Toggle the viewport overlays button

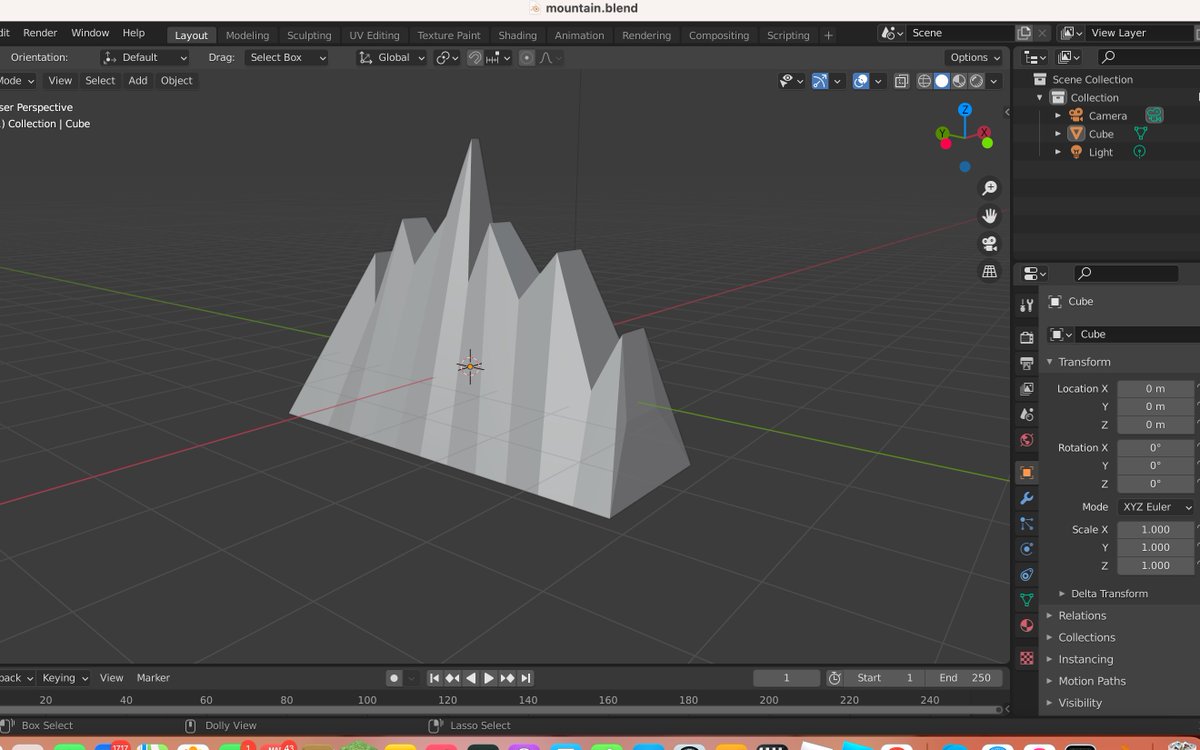pos(860,81)
